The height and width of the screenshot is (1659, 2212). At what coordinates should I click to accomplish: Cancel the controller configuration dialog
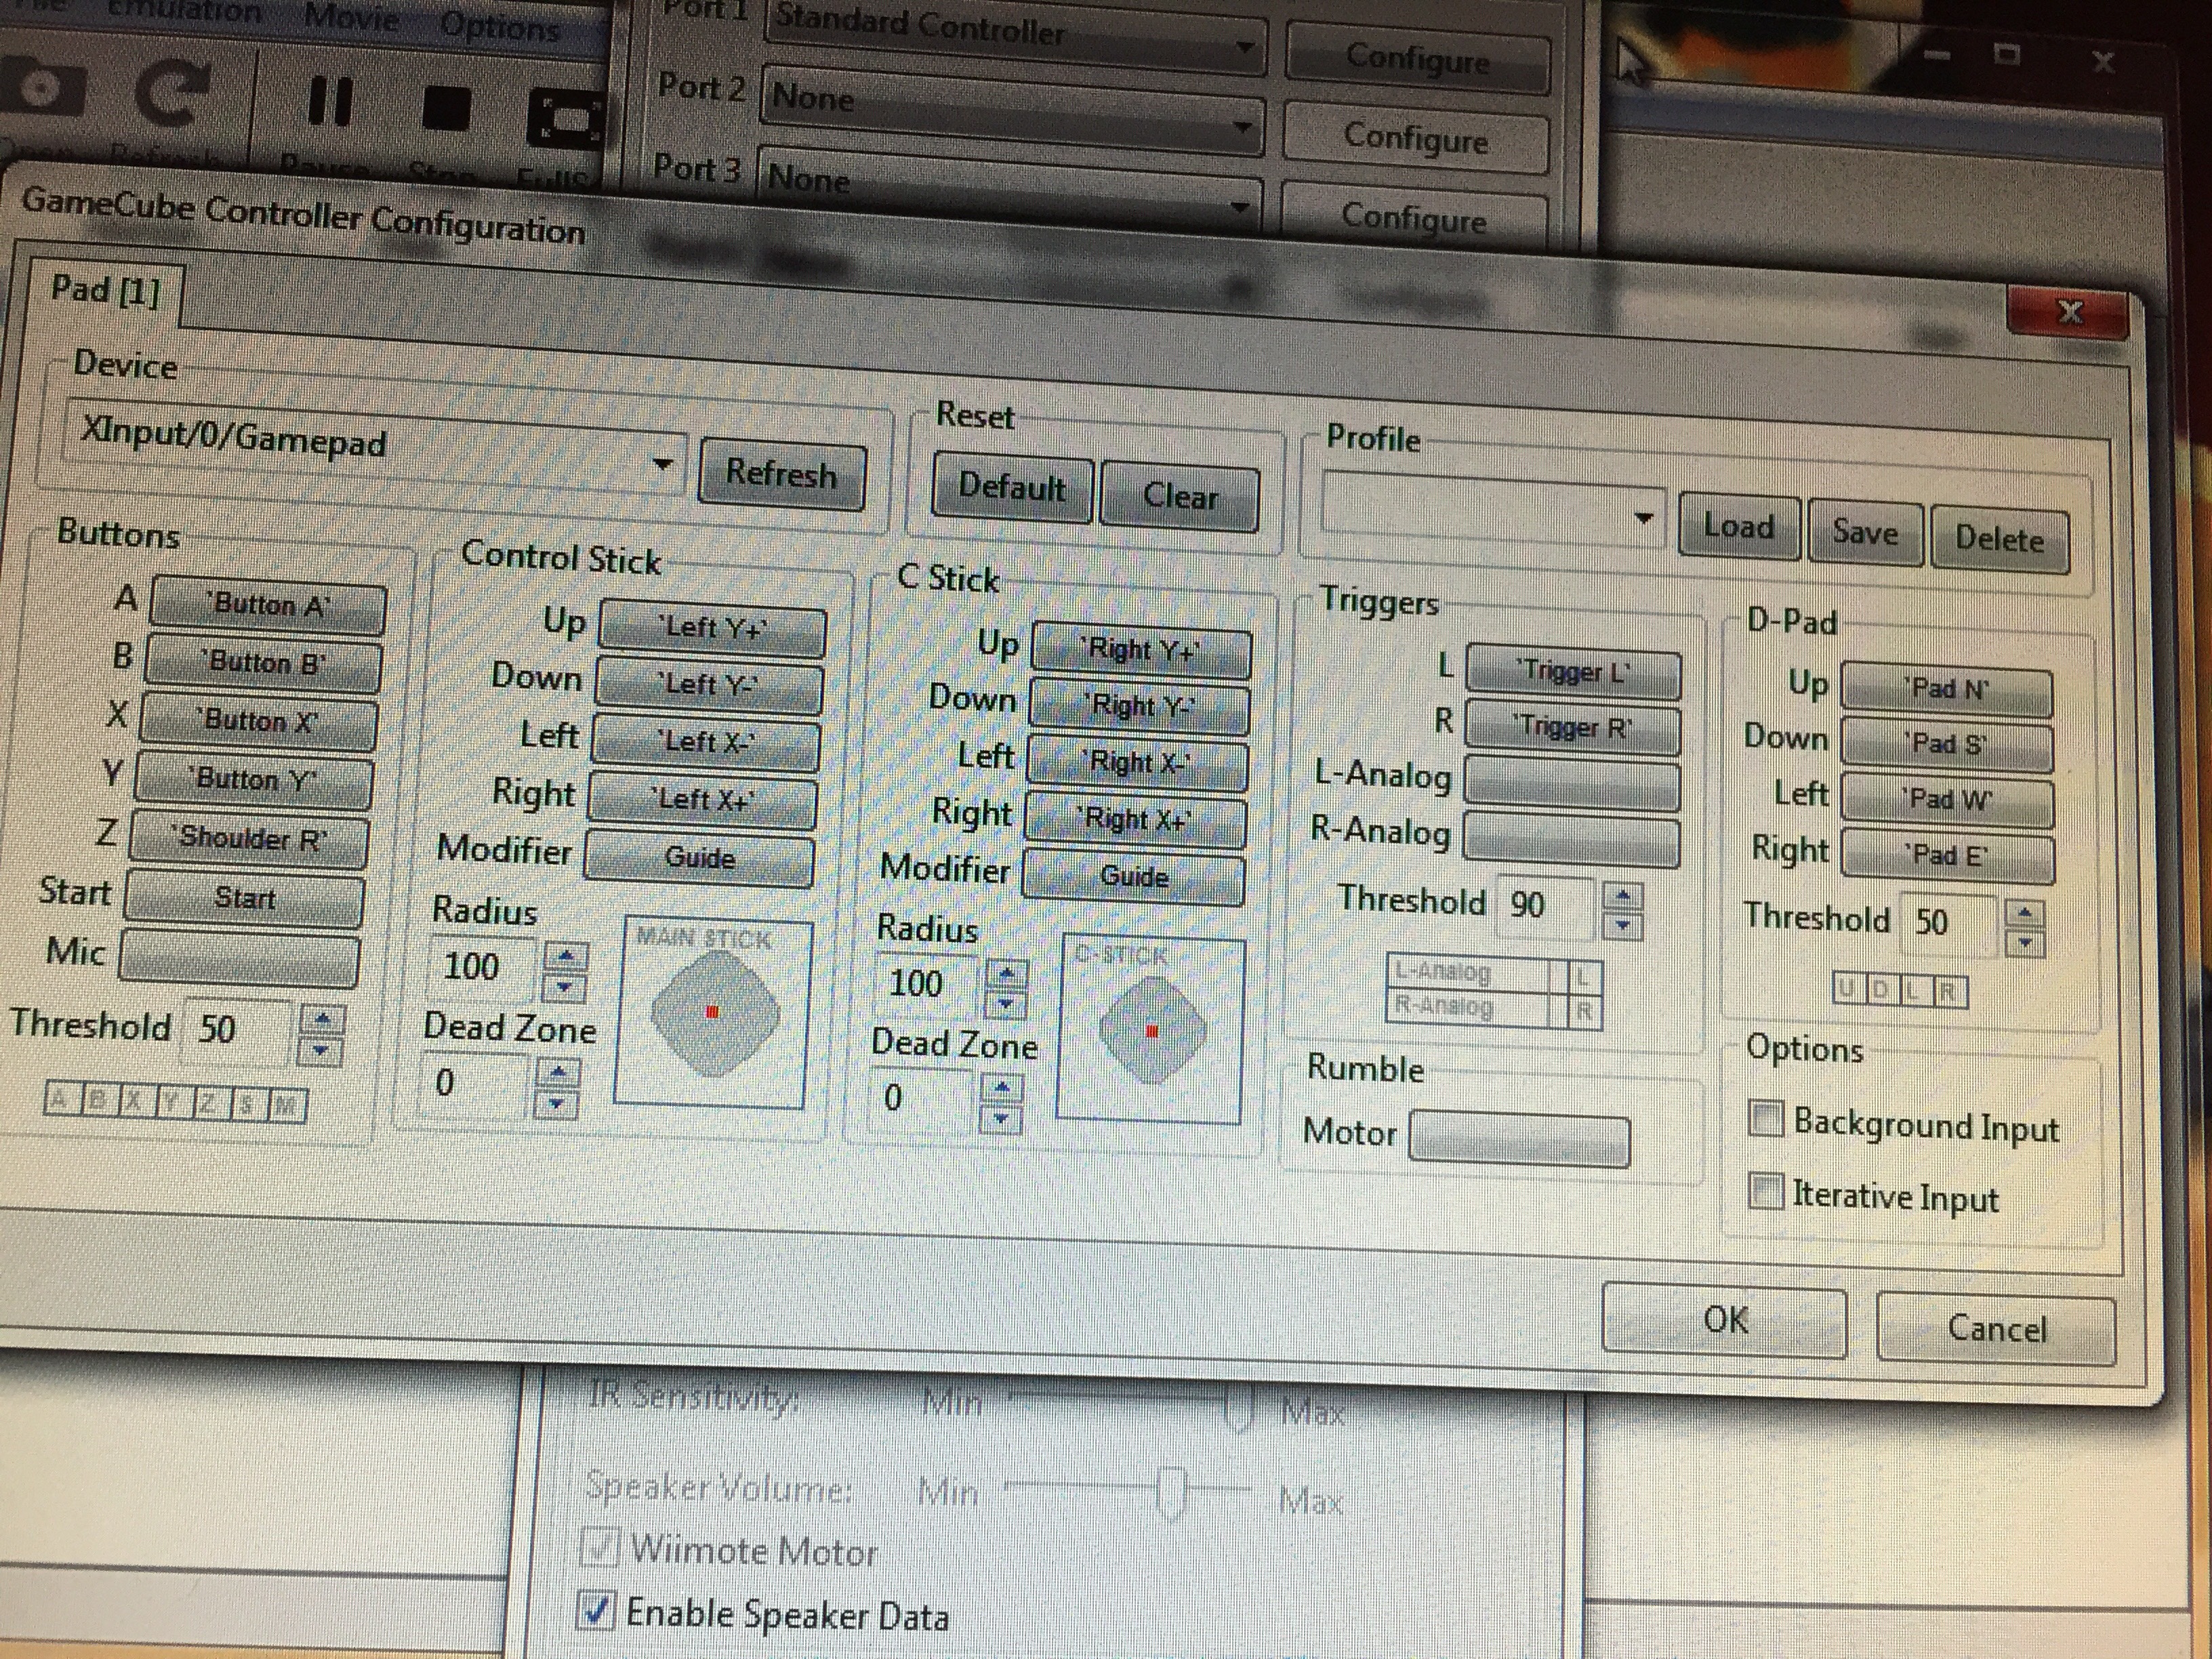click(x=1996, y=1328)
